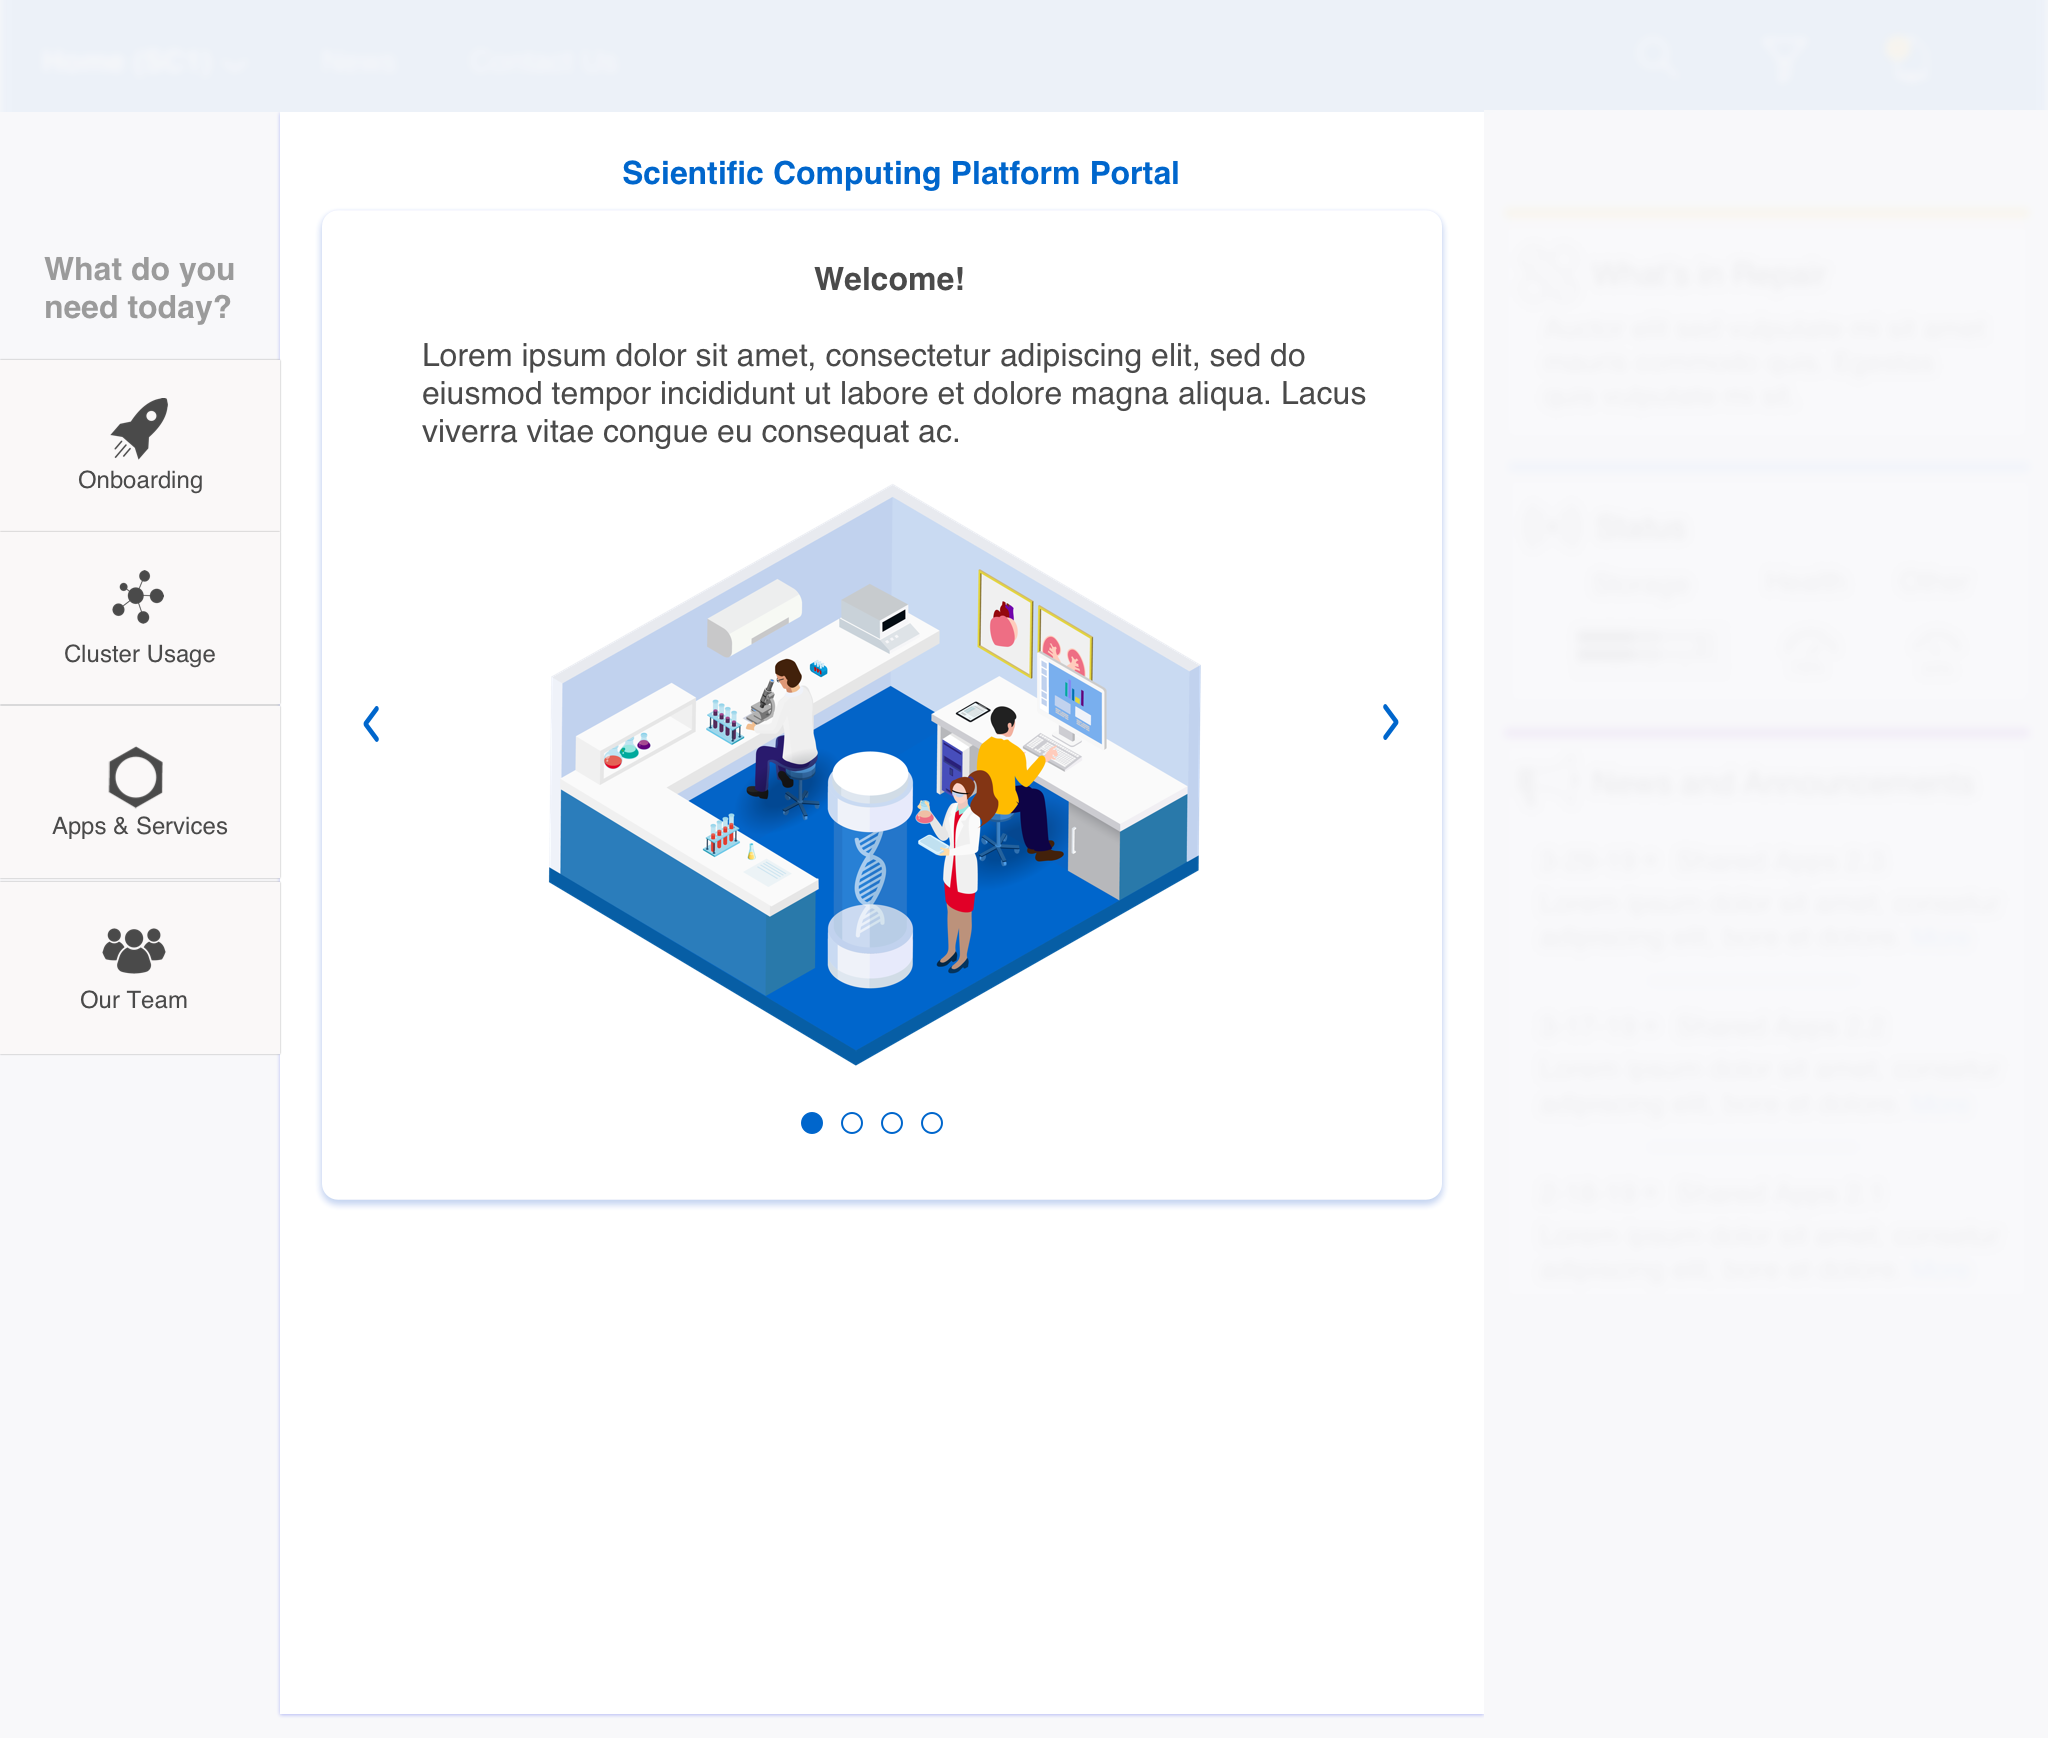
Task: Click the isometric laboratory illustration
Action: tap(874, 775)
